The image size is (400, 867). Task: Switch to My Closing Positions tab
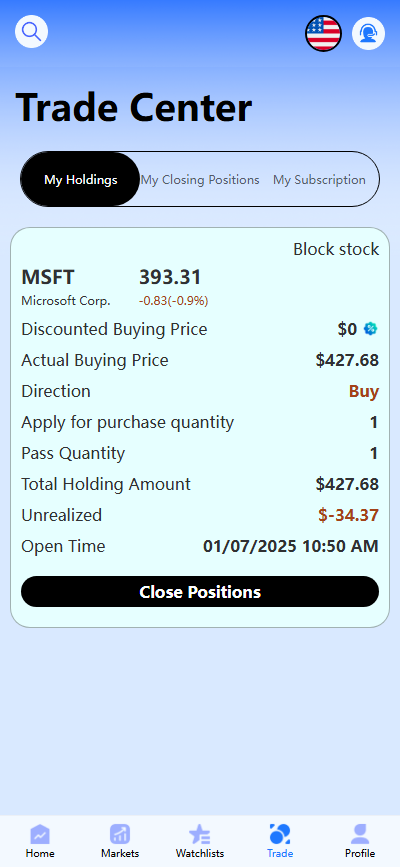tap(200, 180)
